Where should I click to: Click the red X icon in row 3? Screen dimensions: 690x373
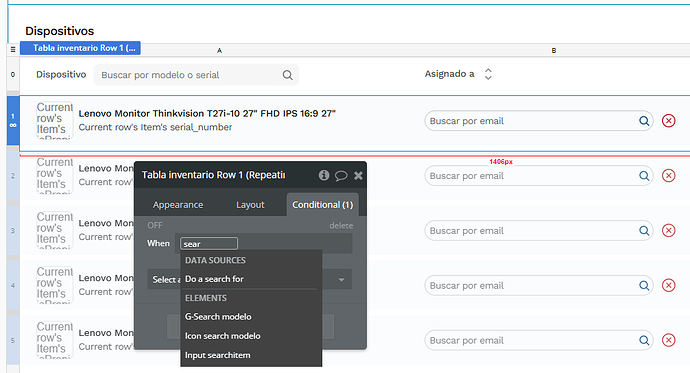pos(668,230)
